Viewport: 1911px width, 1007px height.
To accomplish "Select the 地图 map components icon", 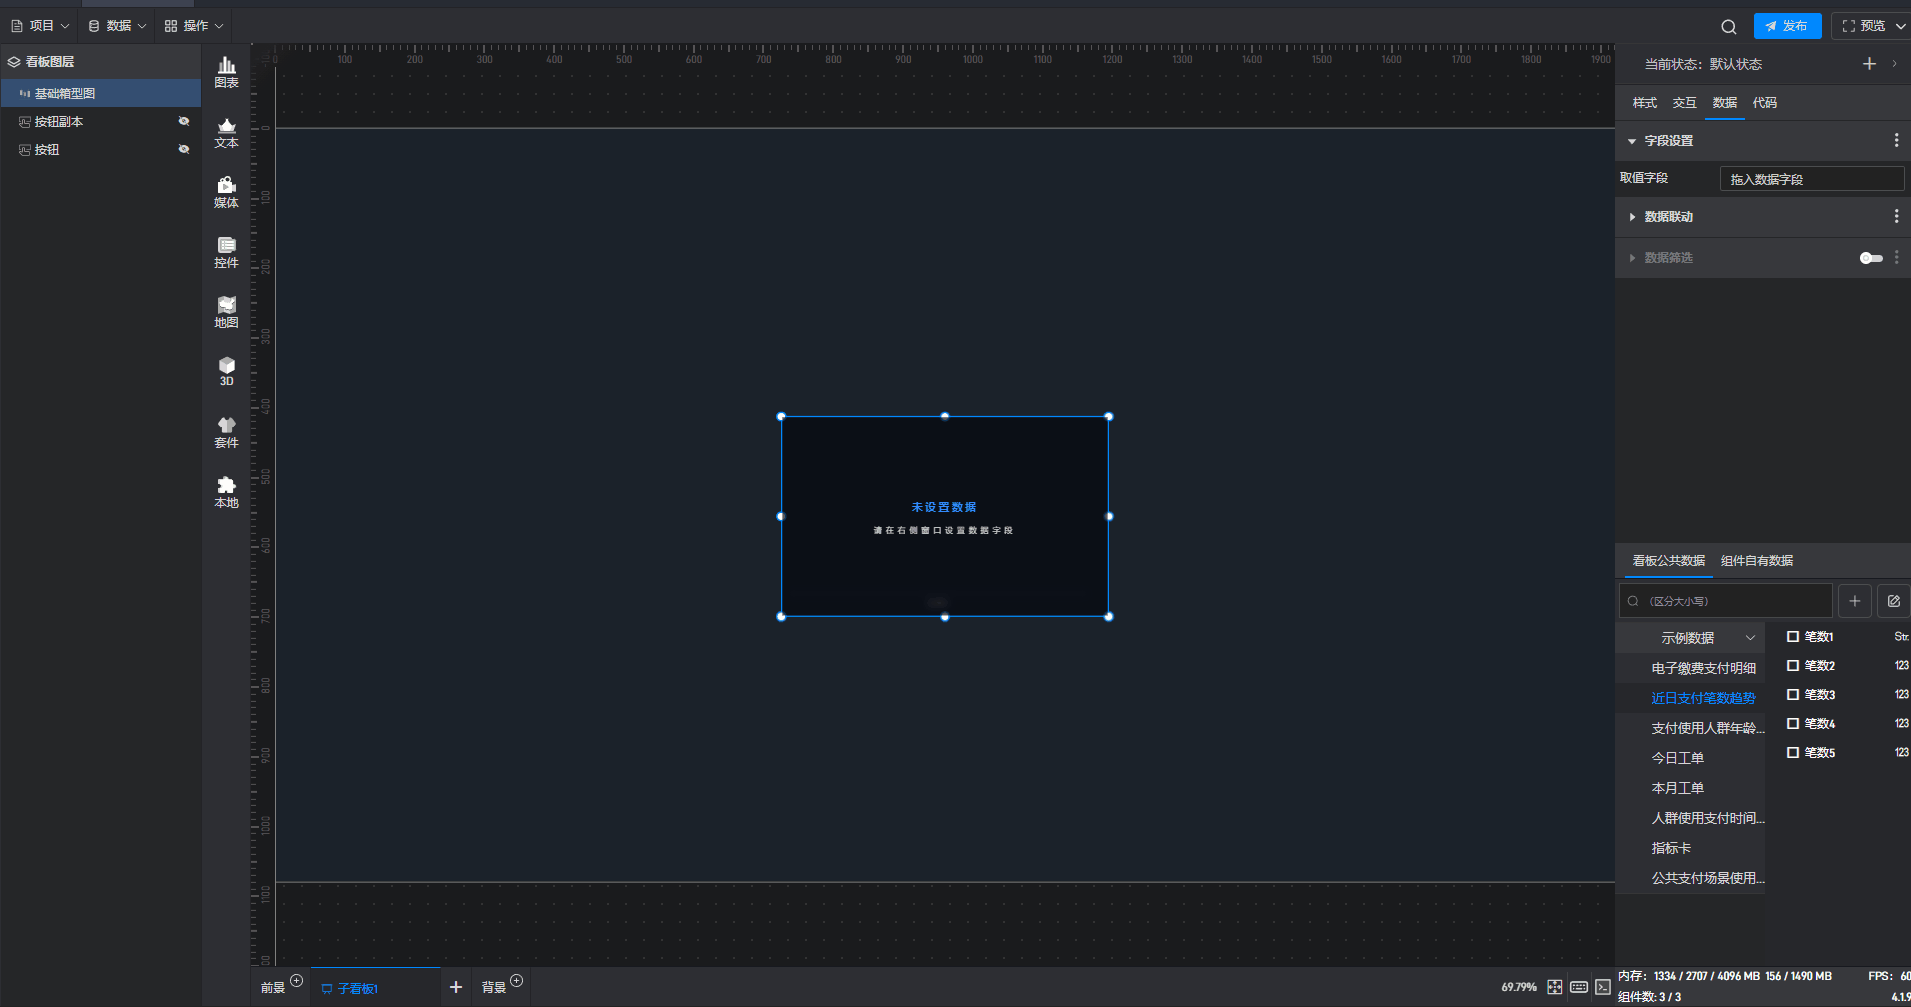I will pos(227,312).
